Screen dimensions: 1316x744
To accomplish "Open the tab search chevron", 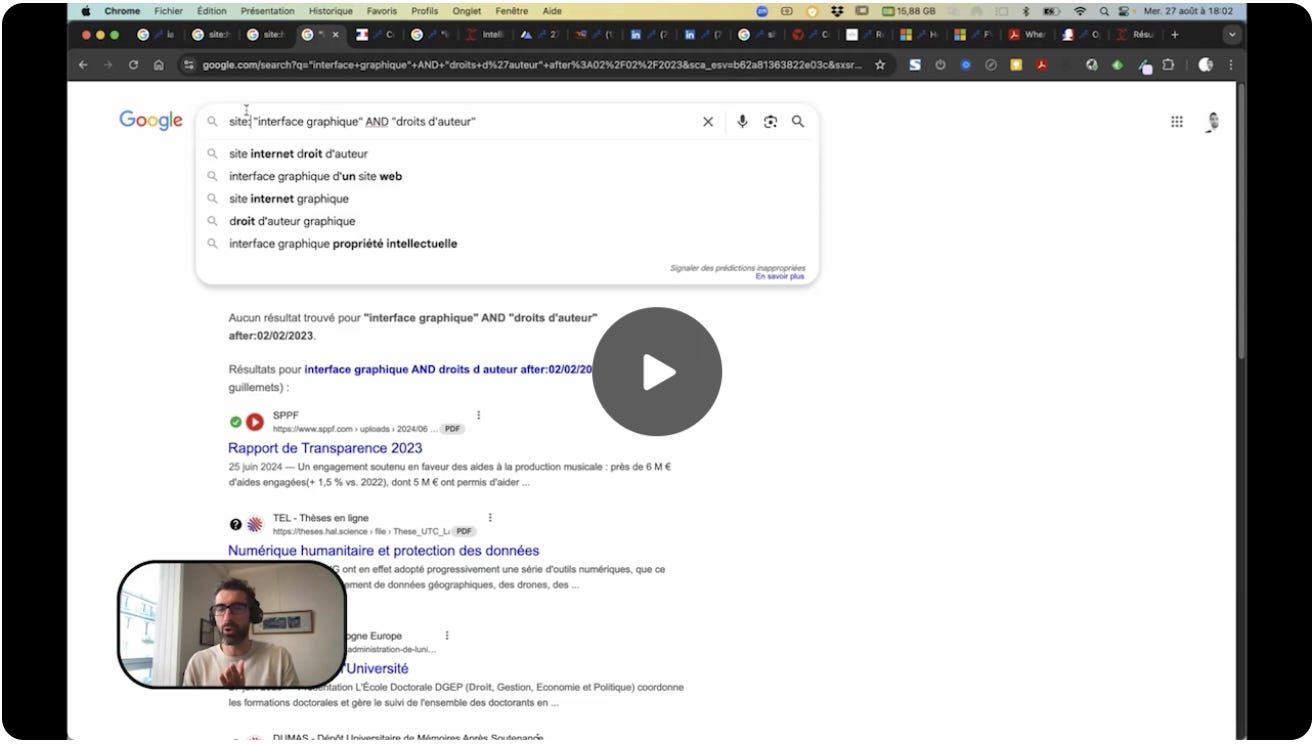I will point(1232,34).
